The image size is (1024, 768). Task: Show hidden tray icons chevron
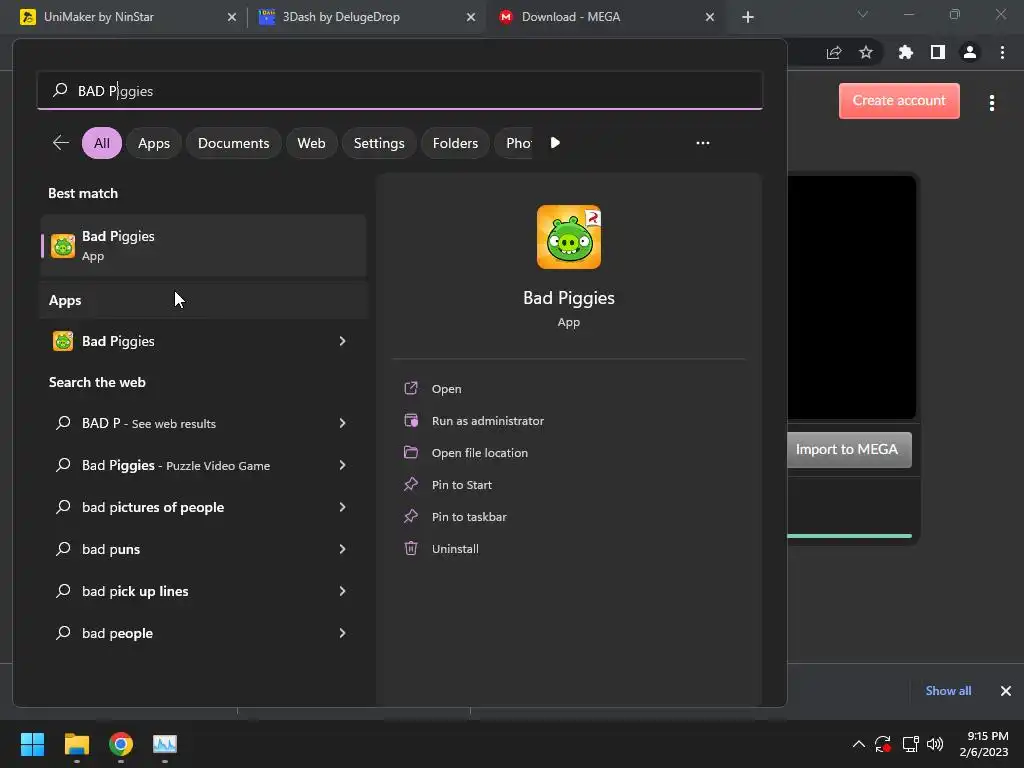tap(859, 744)
